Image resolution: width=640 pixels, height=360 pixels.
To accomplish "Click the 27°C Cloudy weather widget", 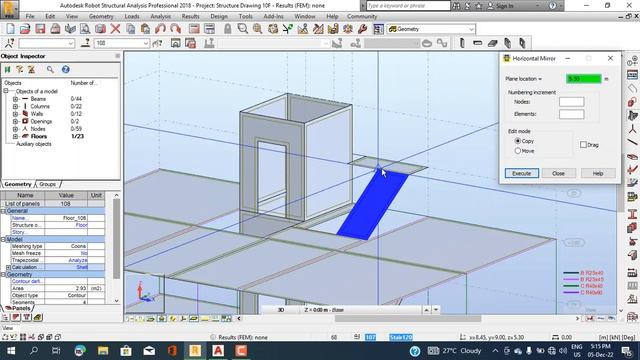I will (x=455, y=351).
